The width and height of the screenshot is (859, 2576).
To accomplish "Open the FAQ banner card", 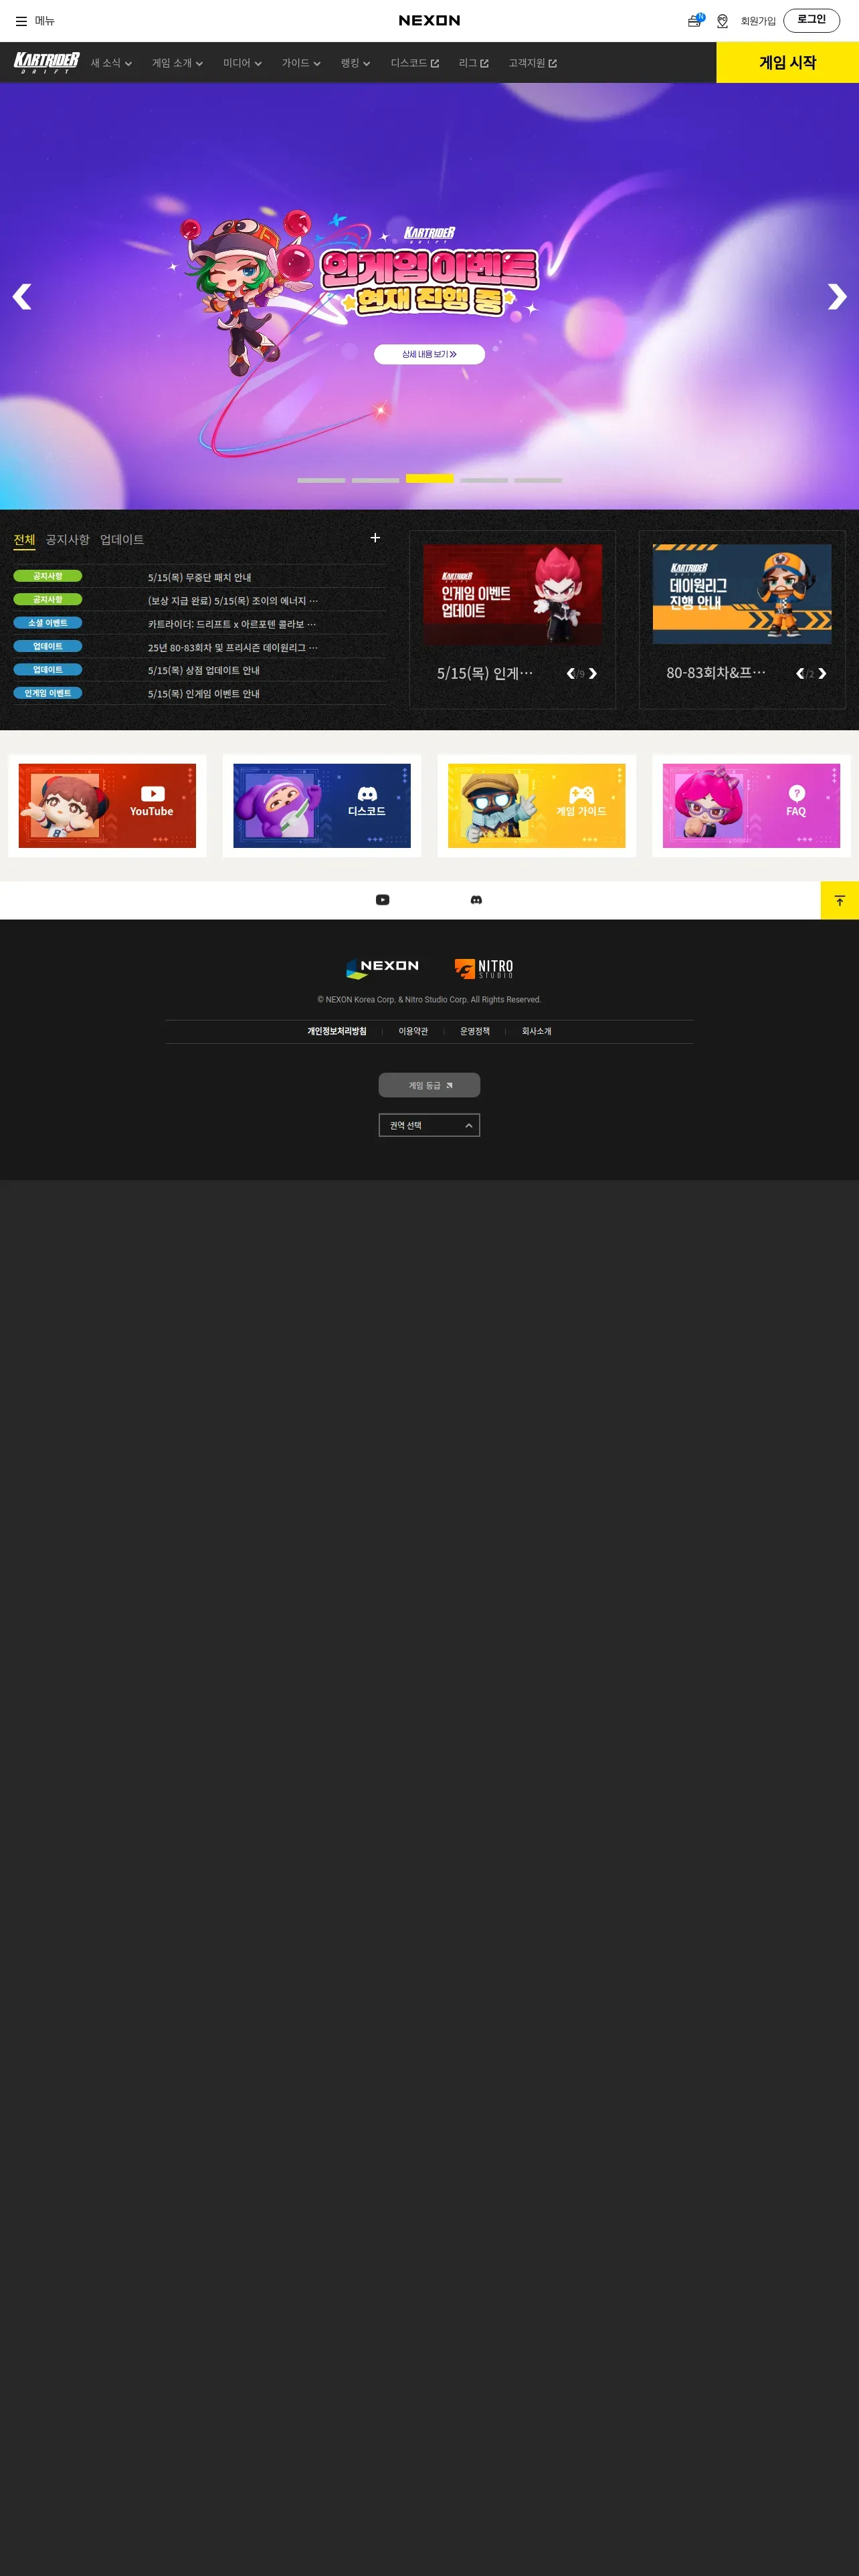I will [x=751, y=806].
